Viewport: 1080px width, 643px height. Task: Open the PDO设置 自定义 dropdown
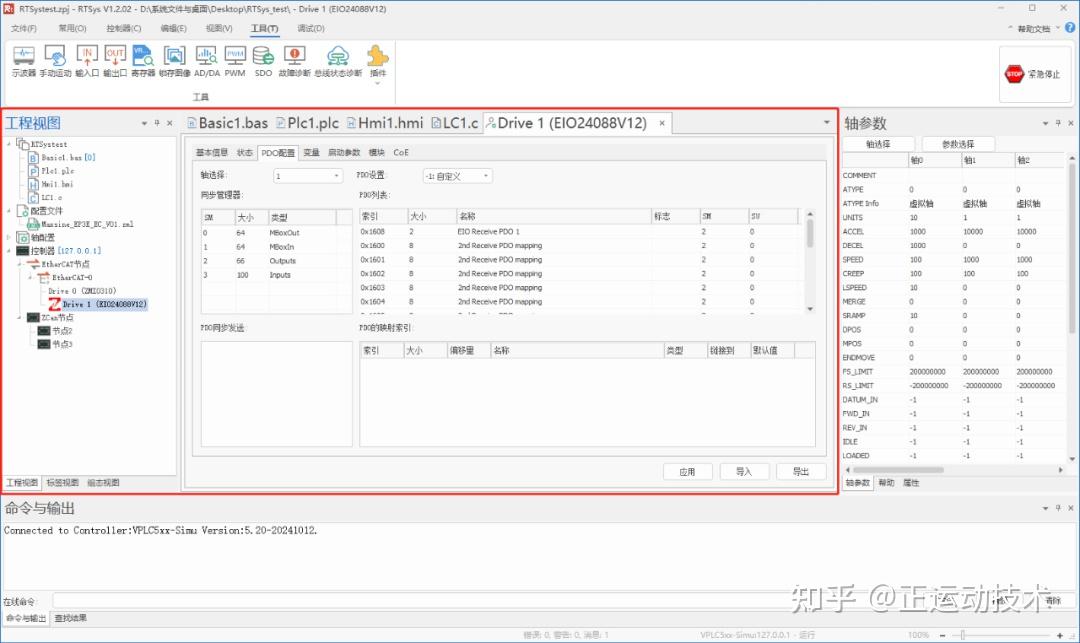click(x=455, y=175)
